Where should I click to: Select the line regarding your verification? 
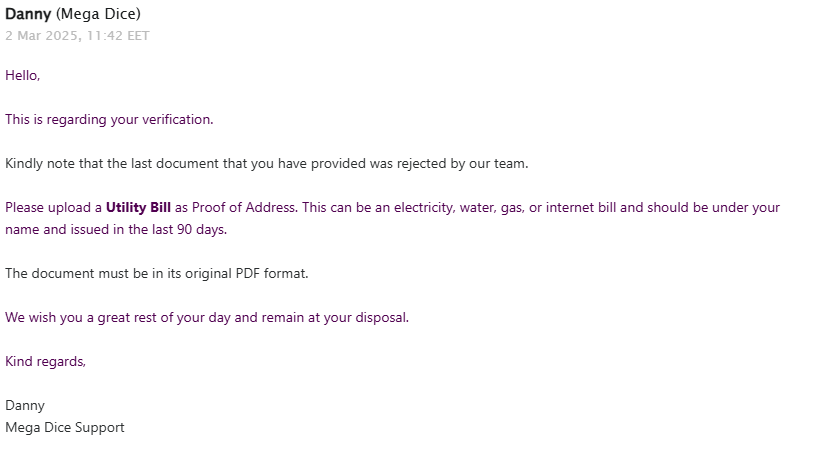click(109, 119)
